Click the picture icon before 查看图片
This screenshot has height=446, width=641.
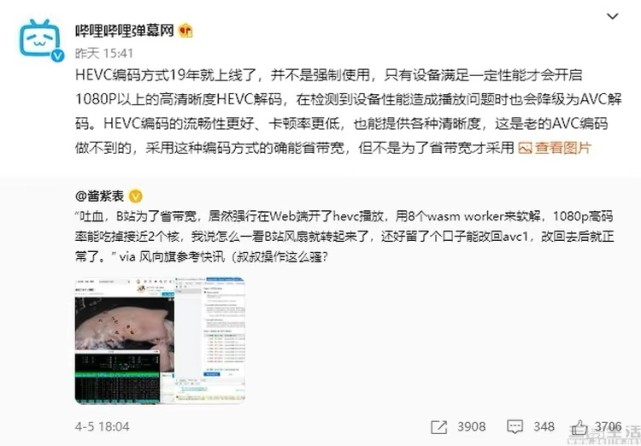[x=525, y=148]
